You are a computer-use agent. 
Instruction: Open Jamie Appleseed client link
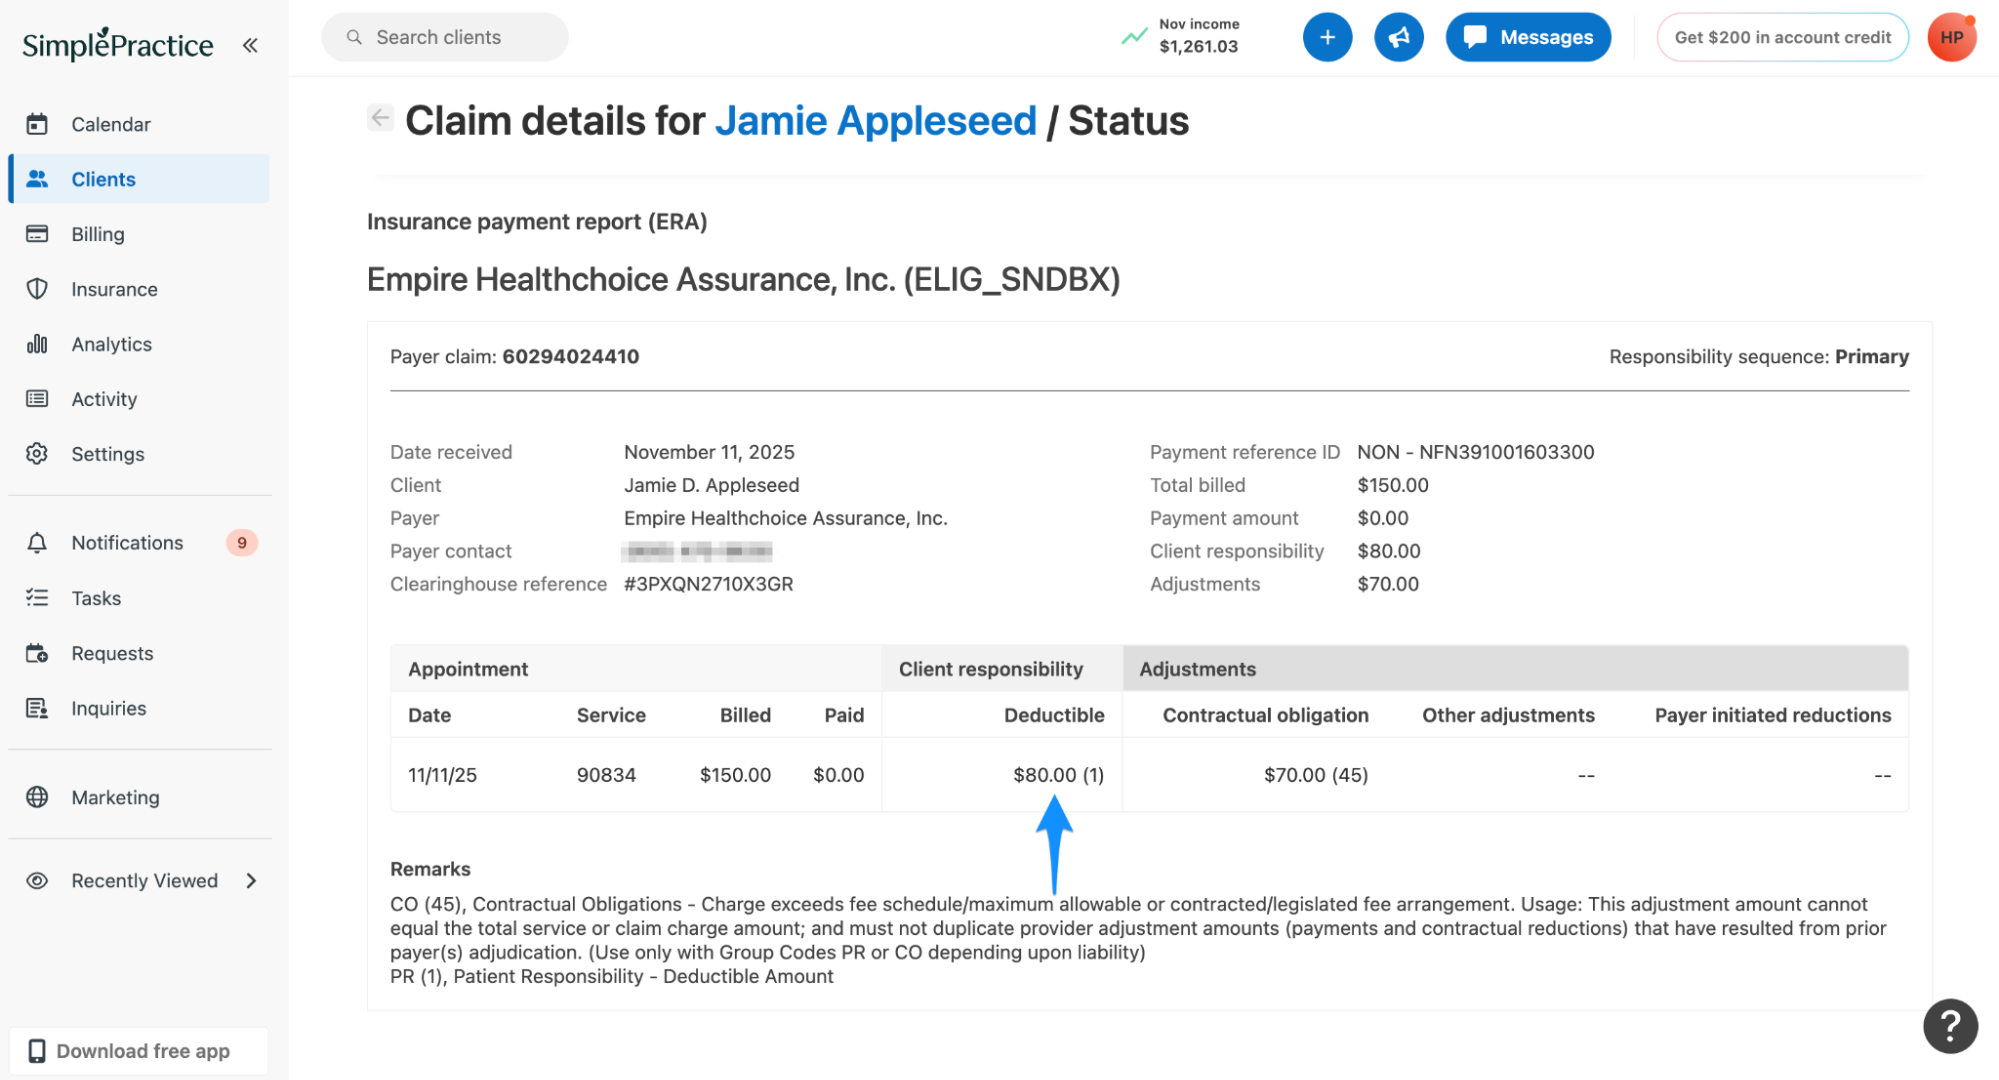(876, 121)
